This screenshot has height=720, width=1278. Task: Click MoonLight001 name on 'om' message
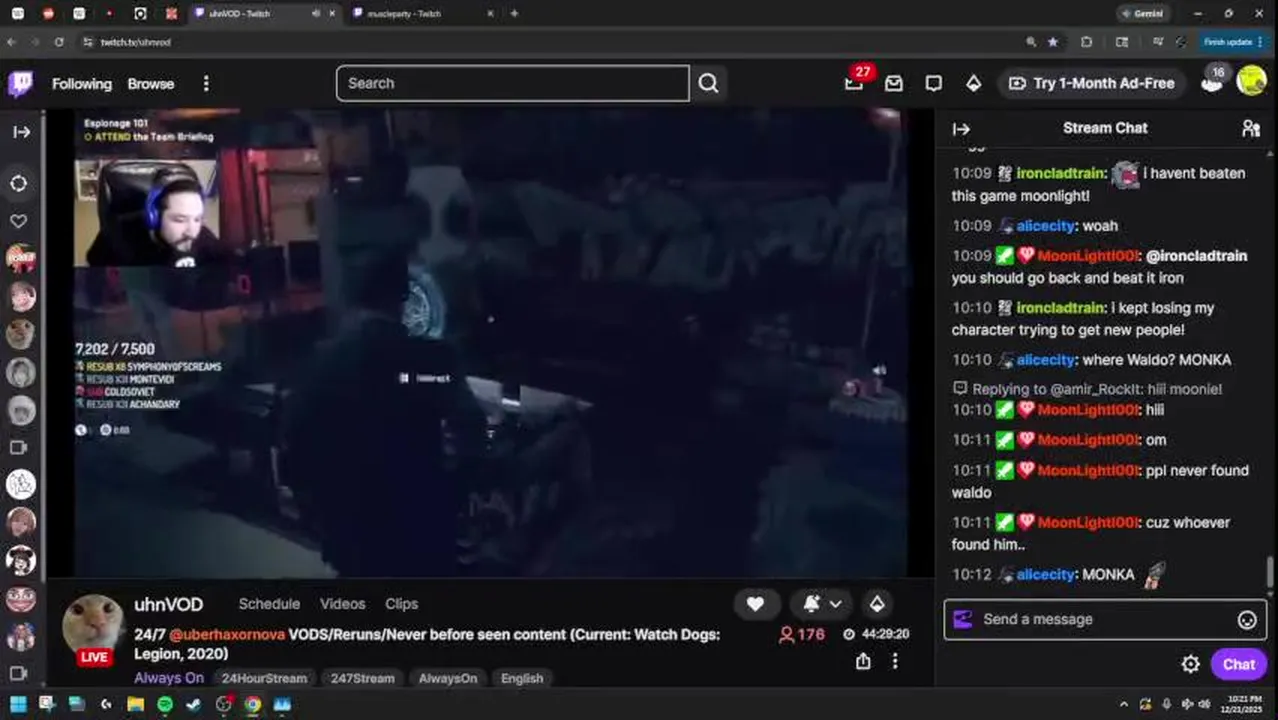pos(1087,440)
